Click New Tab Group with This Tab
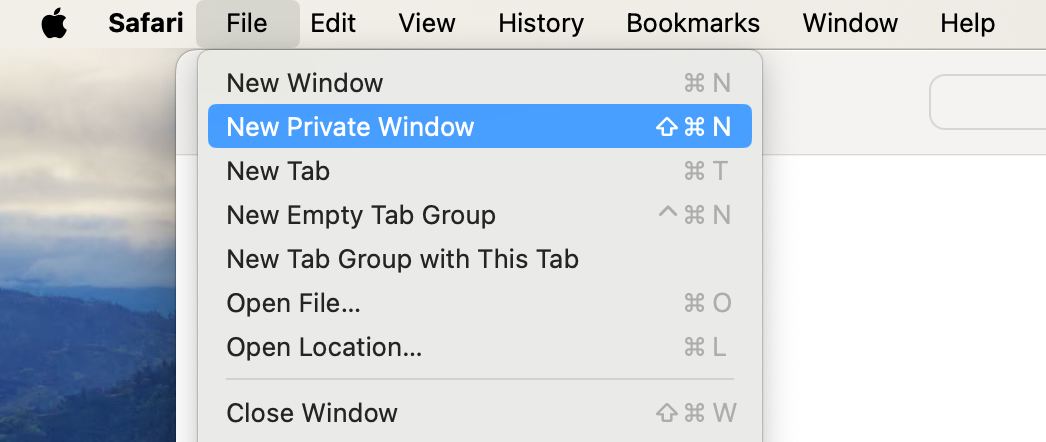The image size is (1046, 442). pyautogui.click(x=402, y=259)
